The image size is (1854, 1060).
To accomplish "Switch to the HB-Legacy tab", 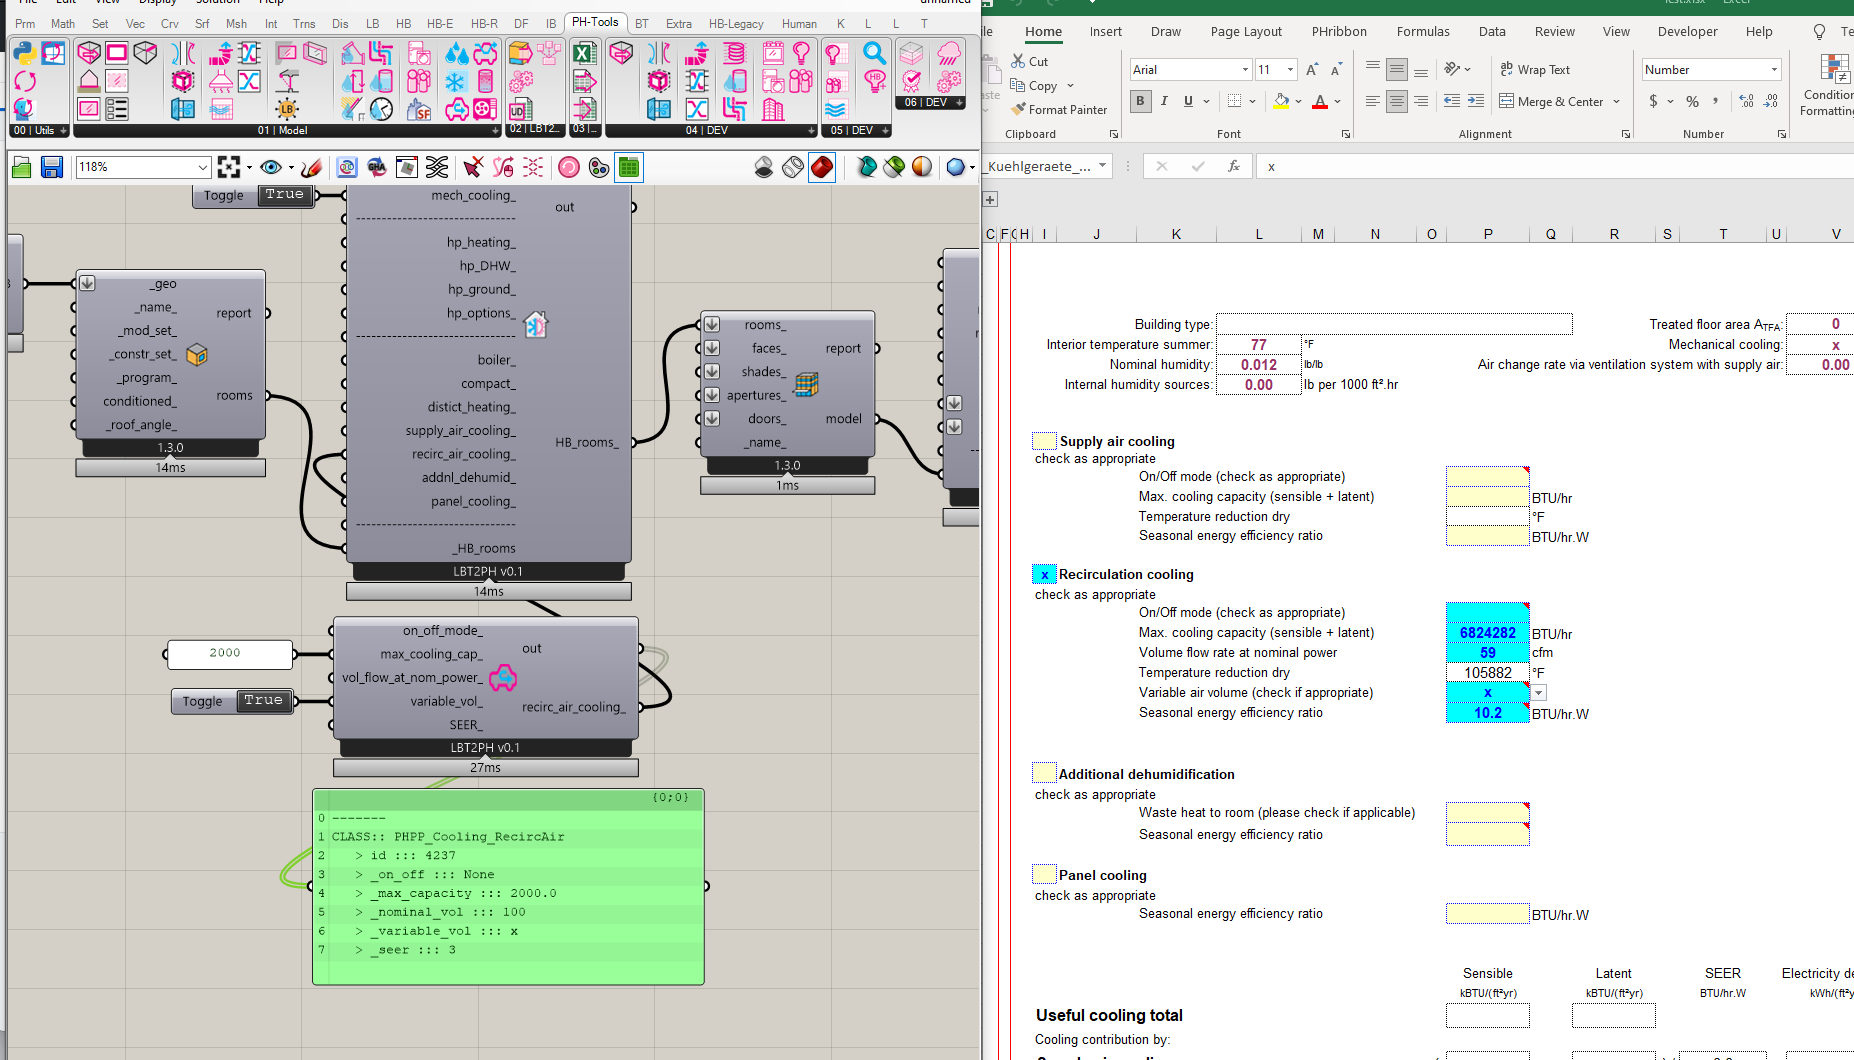I will point(735,24).
